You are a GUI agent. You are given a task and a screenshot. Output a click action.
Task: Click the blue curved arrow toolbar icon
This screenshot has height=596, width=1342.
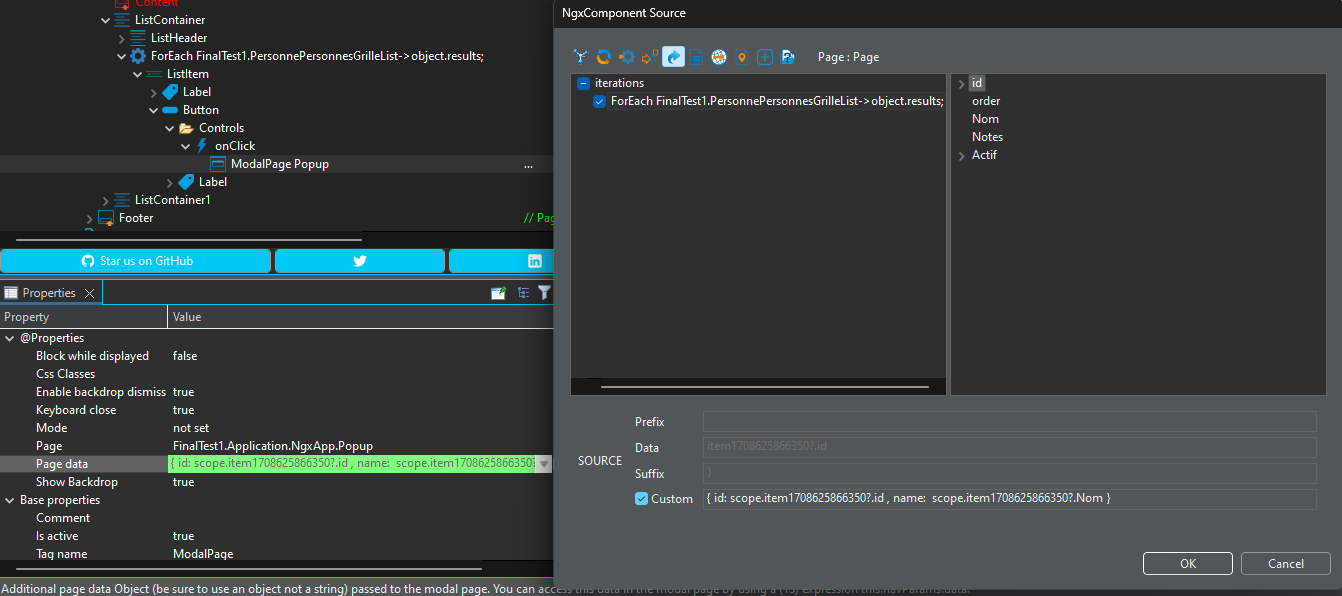tap(673, 57)
